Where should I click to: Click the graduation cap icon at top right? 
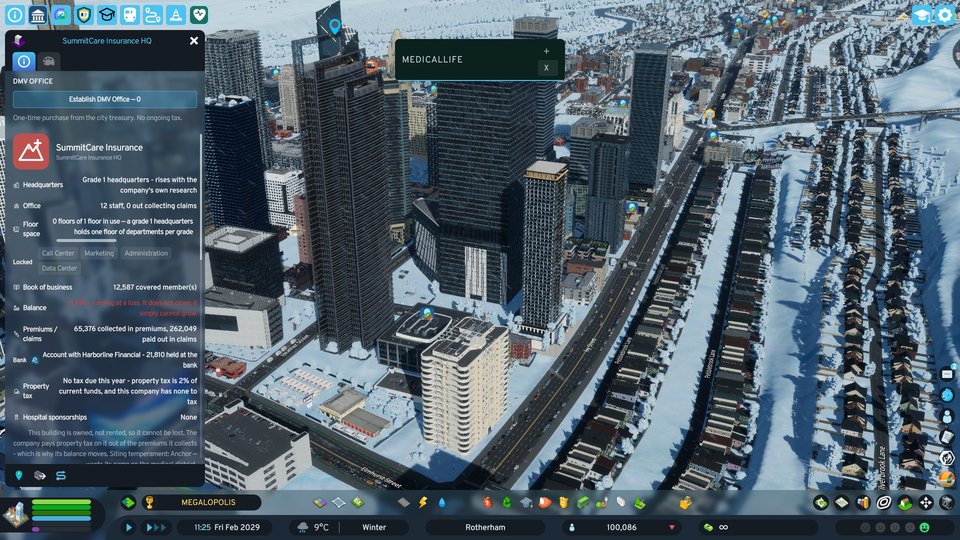[x=922, y=15]
